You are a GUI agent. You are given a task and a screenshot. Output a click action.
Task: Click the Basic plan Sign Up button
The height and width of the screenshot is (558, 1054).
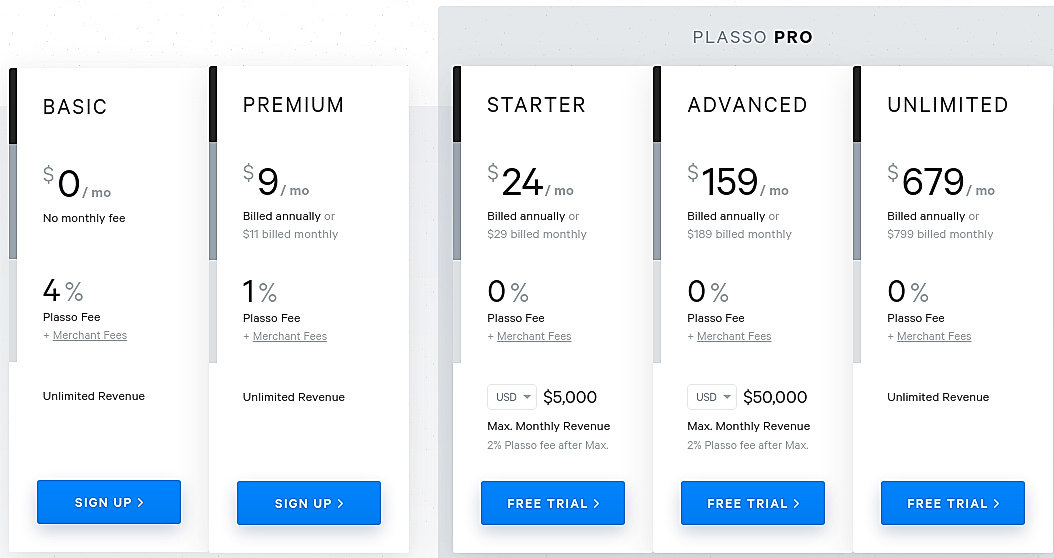click(109, 502)
